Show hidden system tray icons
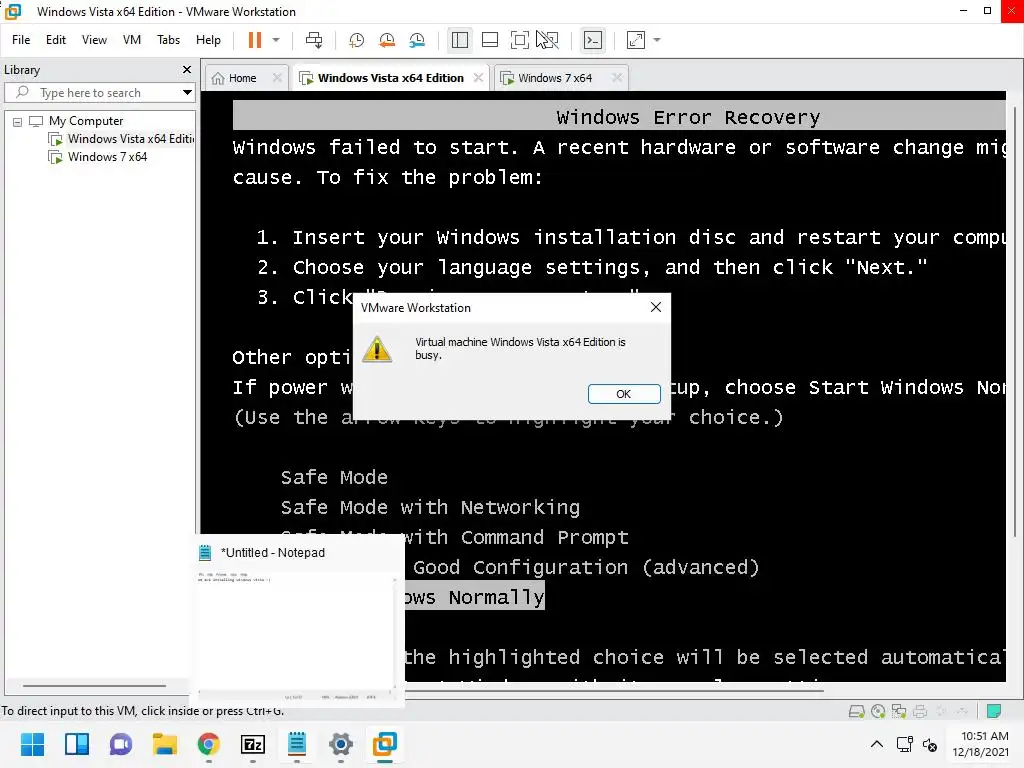Screen dimensions: 1024x768 (877, 744)
